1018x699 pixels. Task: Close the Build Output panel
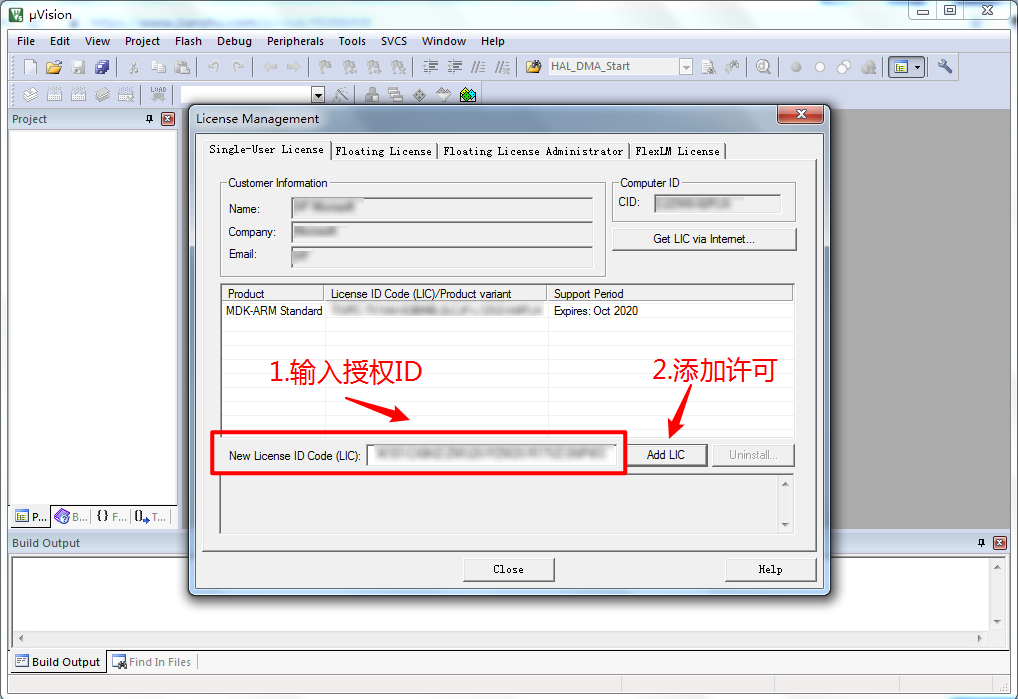tap(1000, 543)
